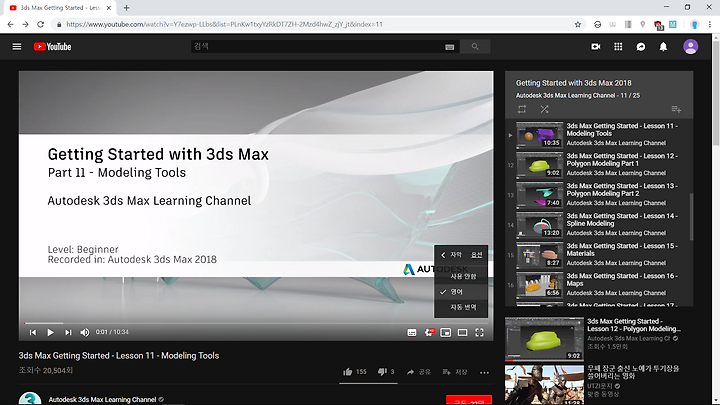Choose 자동 번역 auto-translate option
Image resolution: width=720 pixels, height=405 pixels.
(x=461, y=307)
